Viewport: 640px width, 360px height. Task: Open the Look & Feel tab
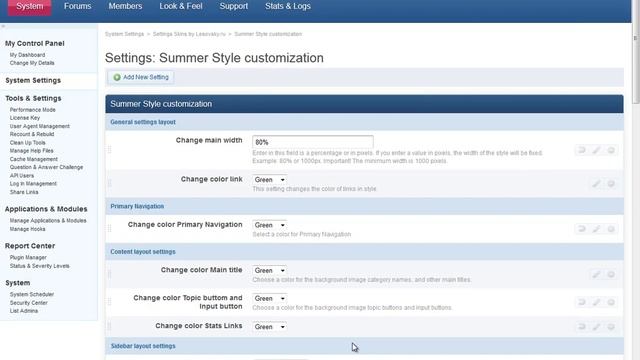click(x=181, y=6)
